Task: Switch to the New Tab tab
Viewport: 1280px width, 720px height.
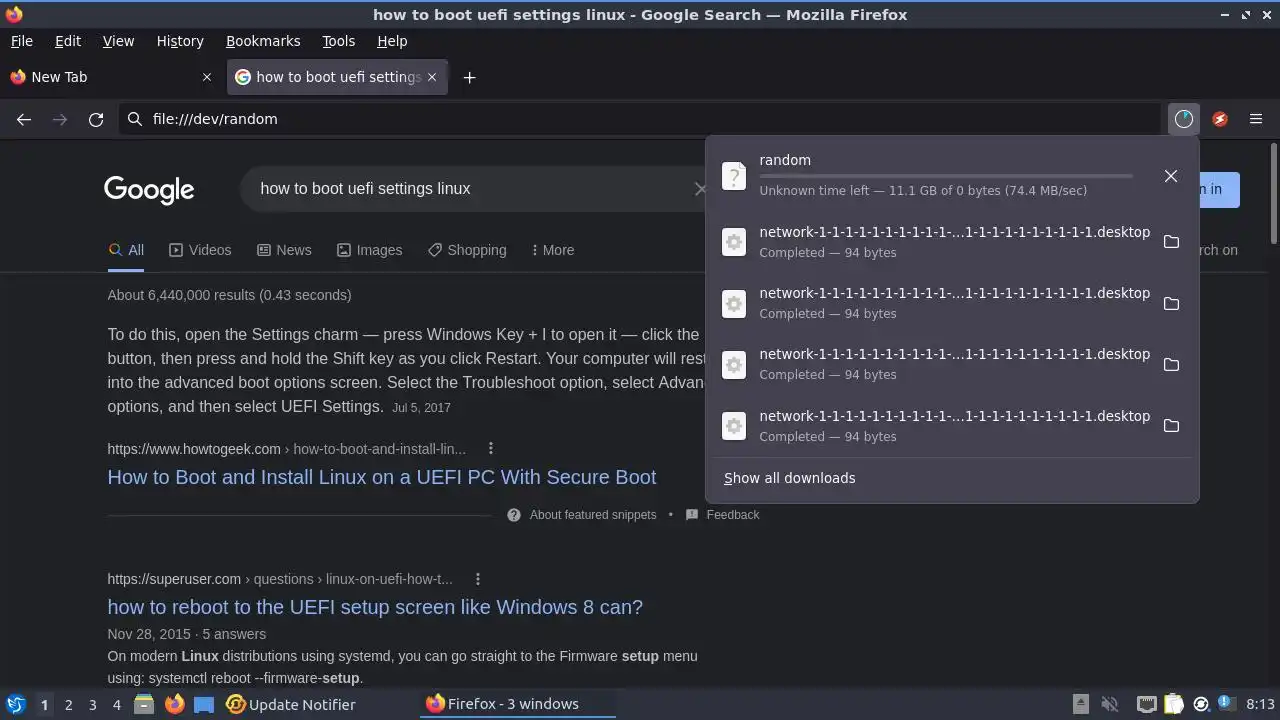Action: point(112,77)
